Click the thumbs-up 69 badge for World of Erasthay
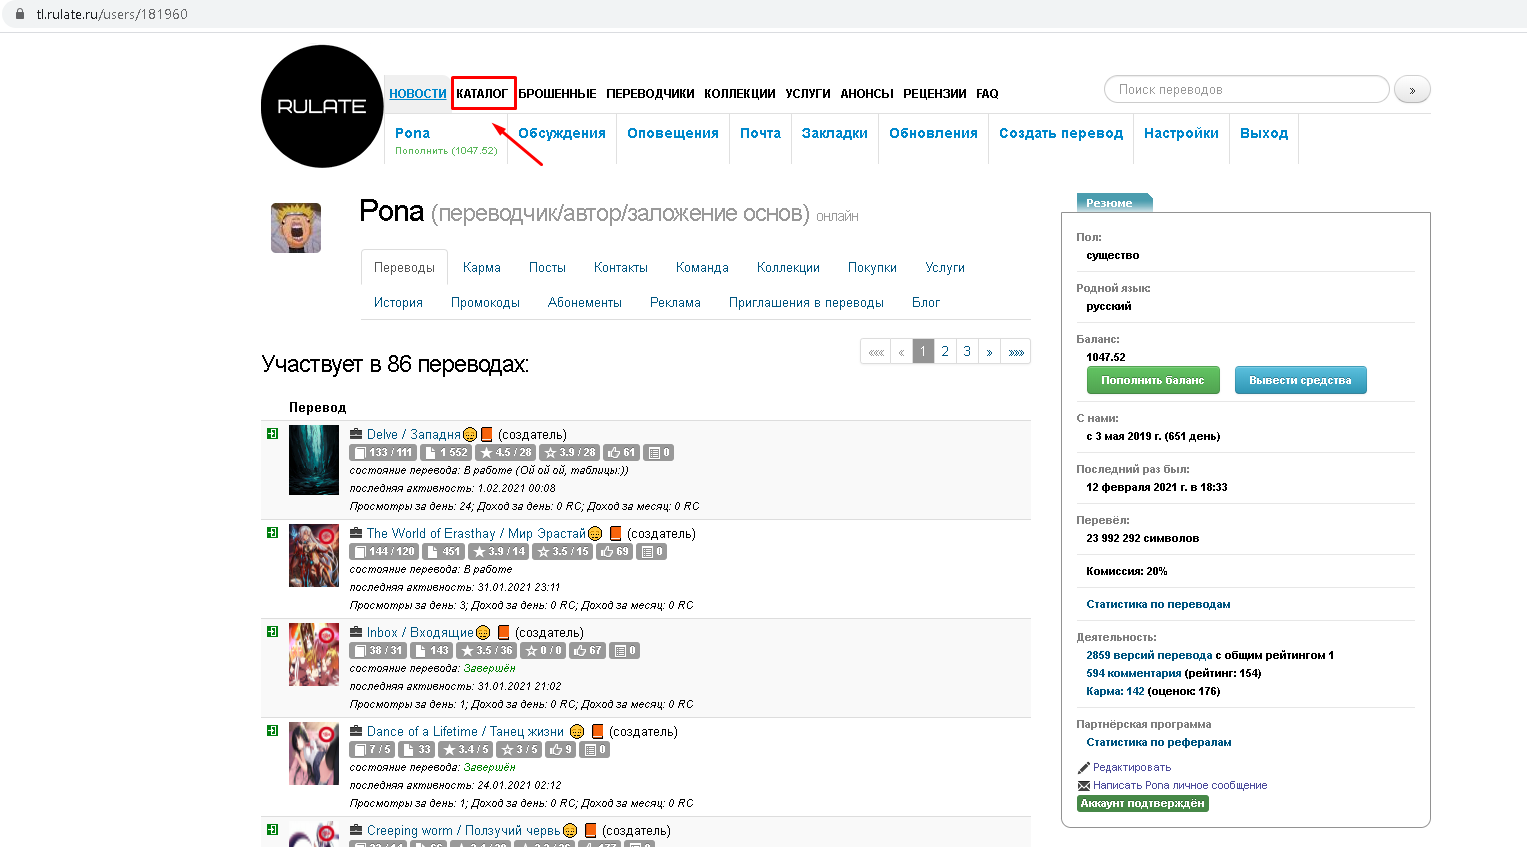This screenshot has height=847, width=1527. point(615,552)
